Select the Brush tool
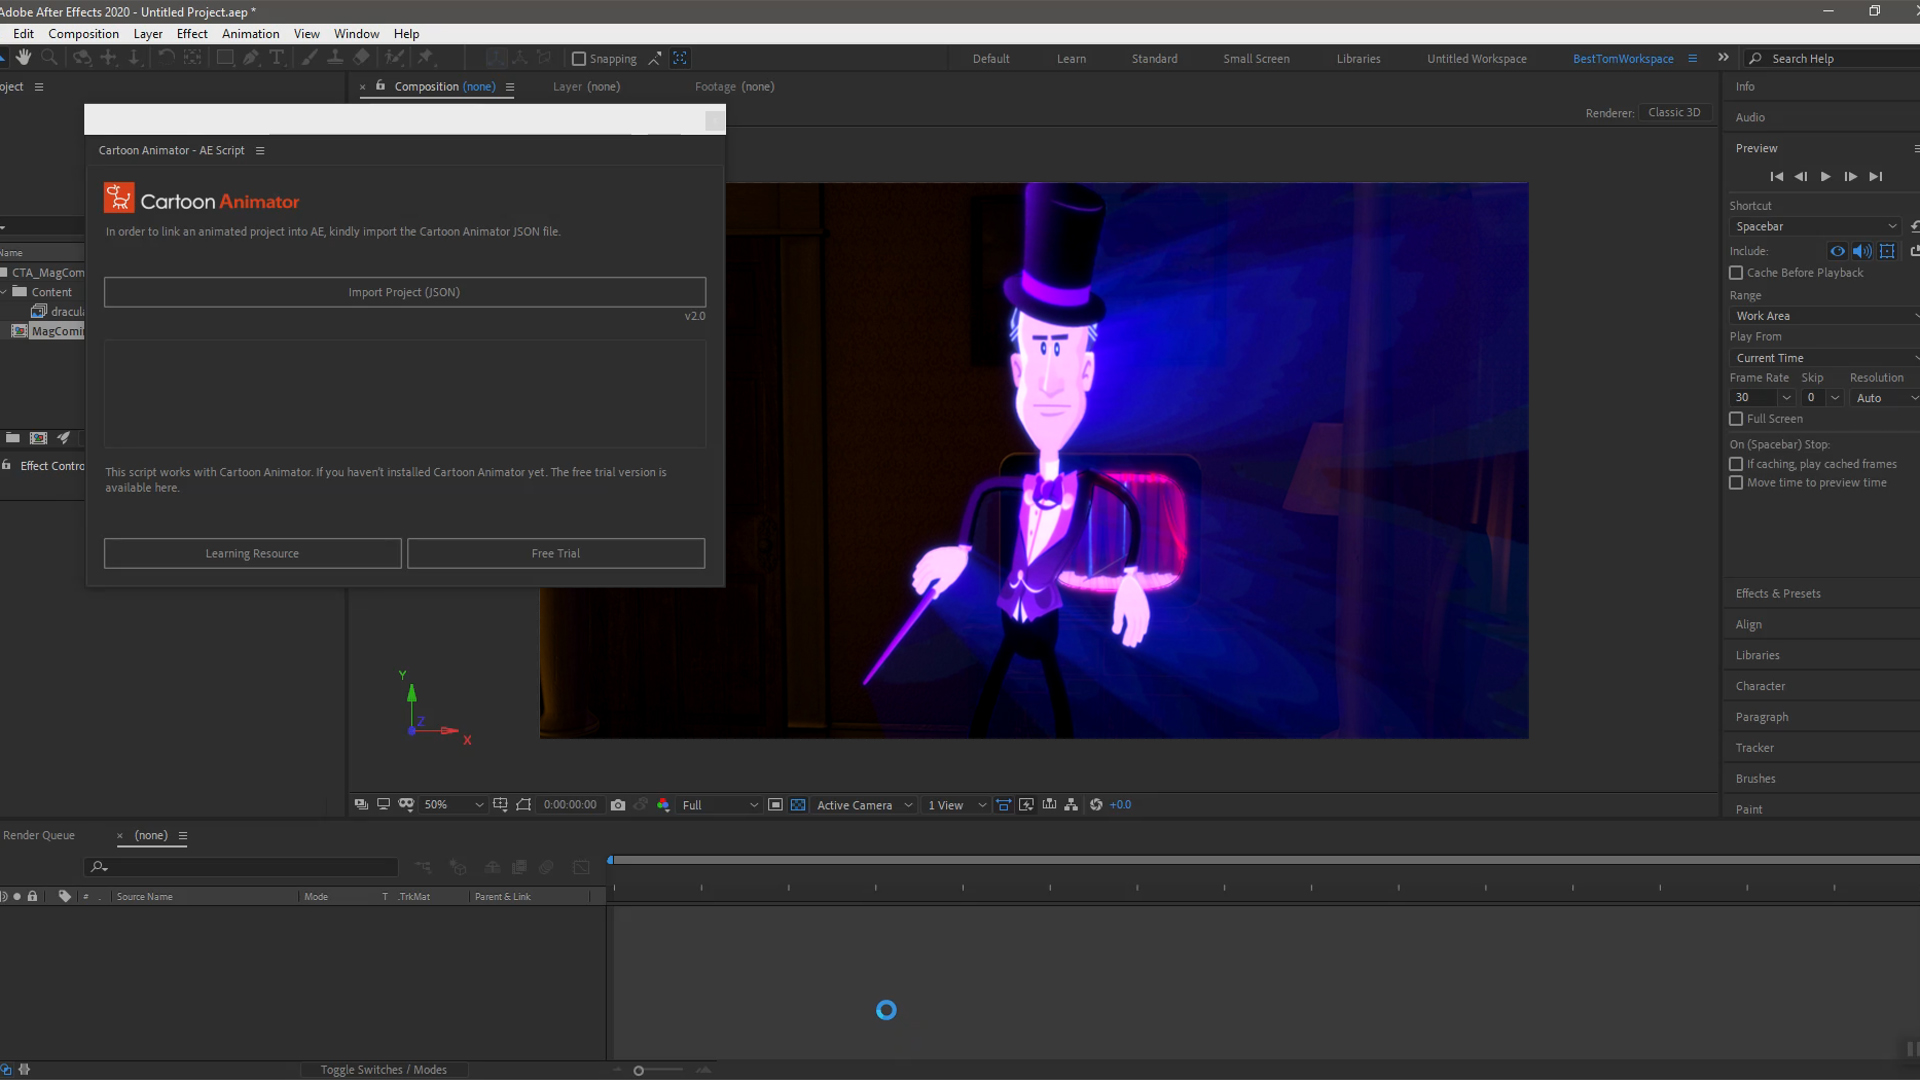The image size is (1920, 1080). tap(310, 58)
